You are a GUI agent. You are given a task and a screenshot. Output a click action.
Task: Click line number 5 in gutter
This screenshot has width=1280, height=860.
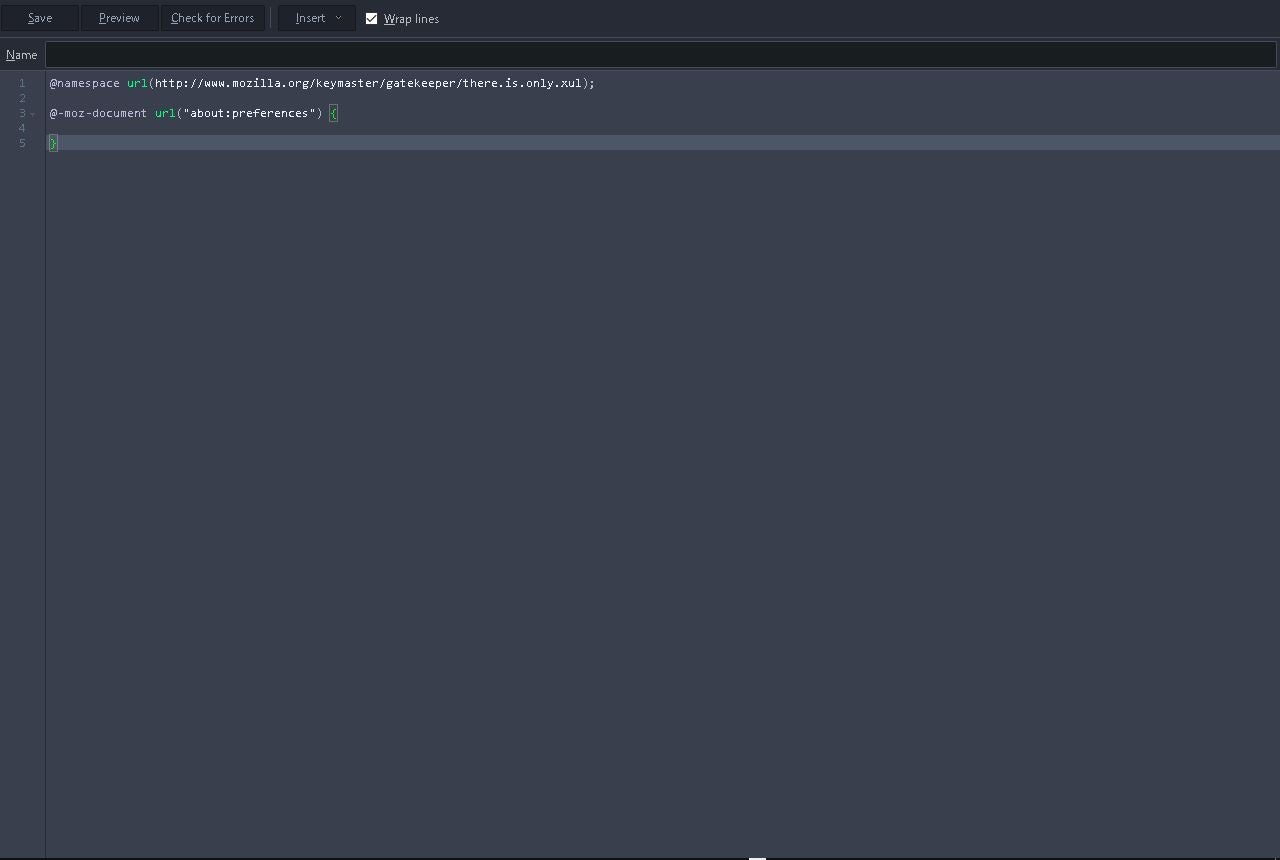[x=22, y=143]
